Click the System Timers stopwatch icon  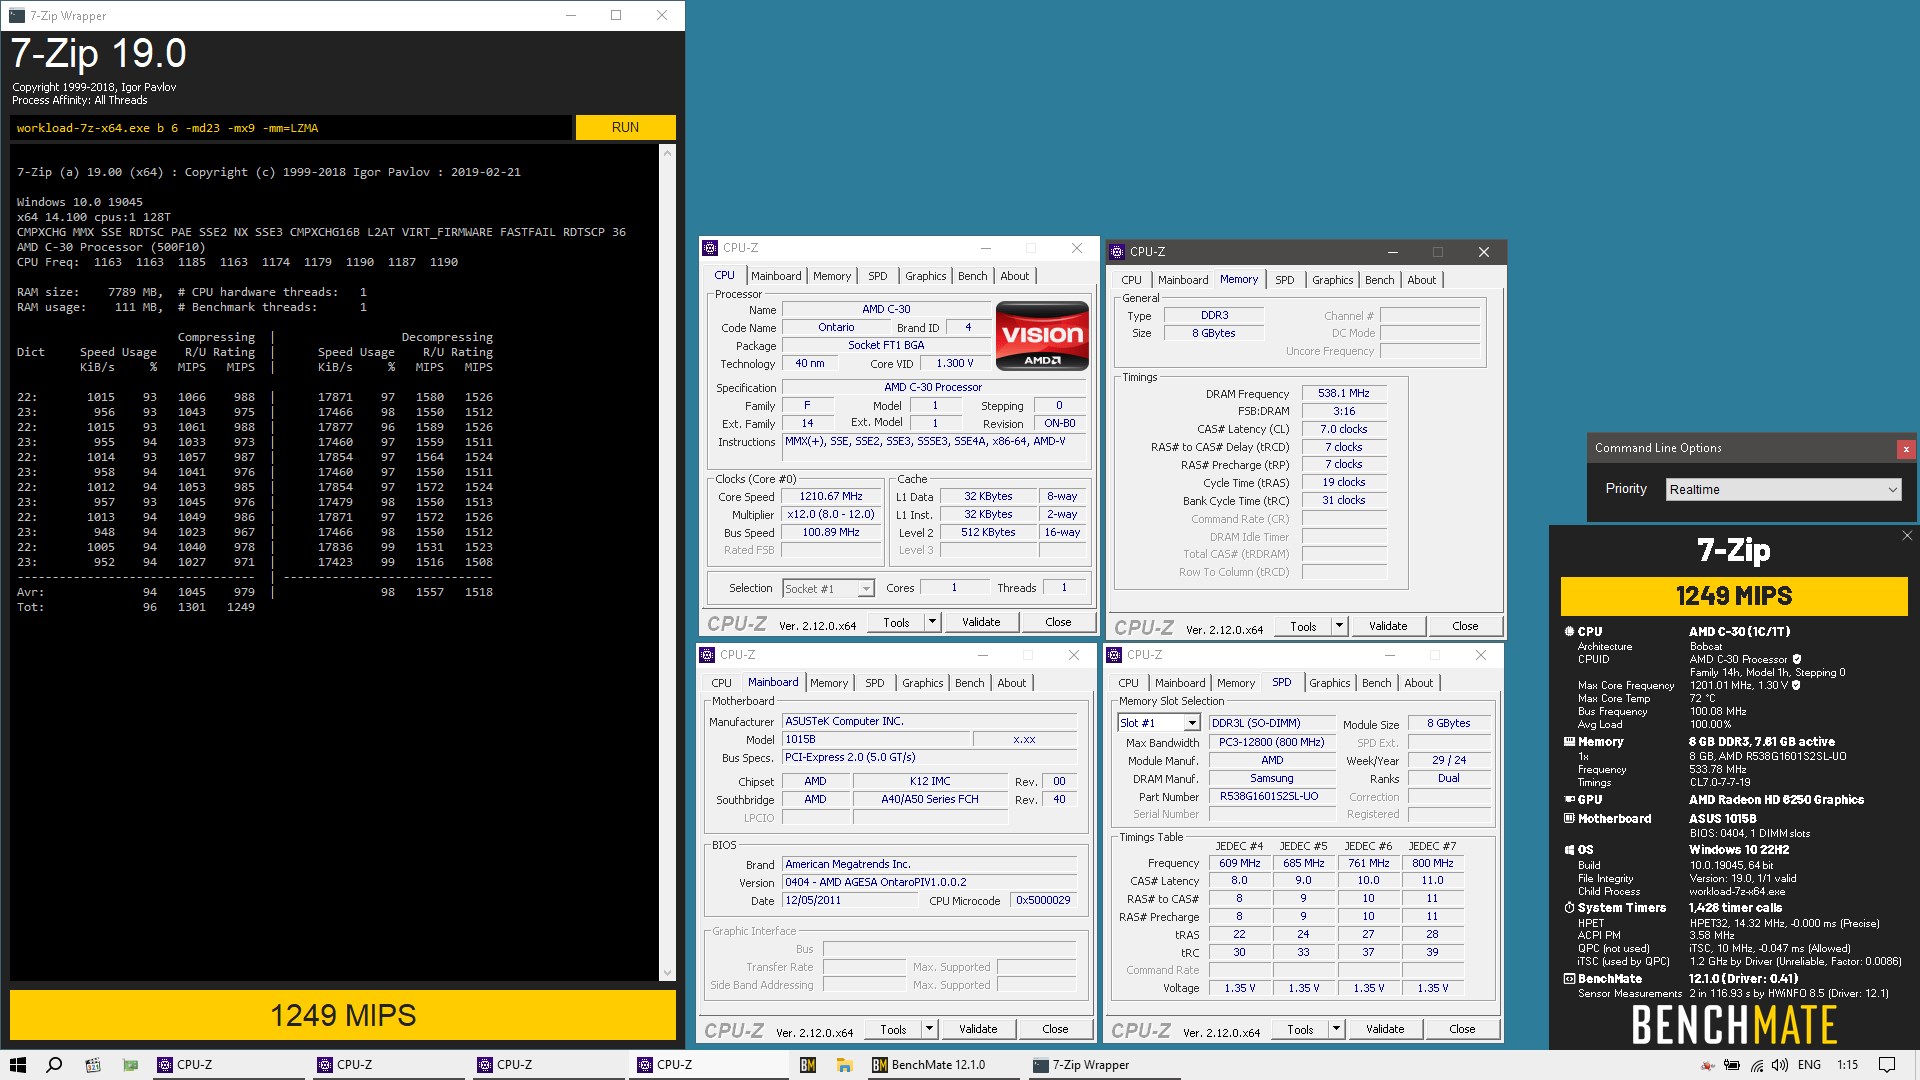coord(1569,908)
